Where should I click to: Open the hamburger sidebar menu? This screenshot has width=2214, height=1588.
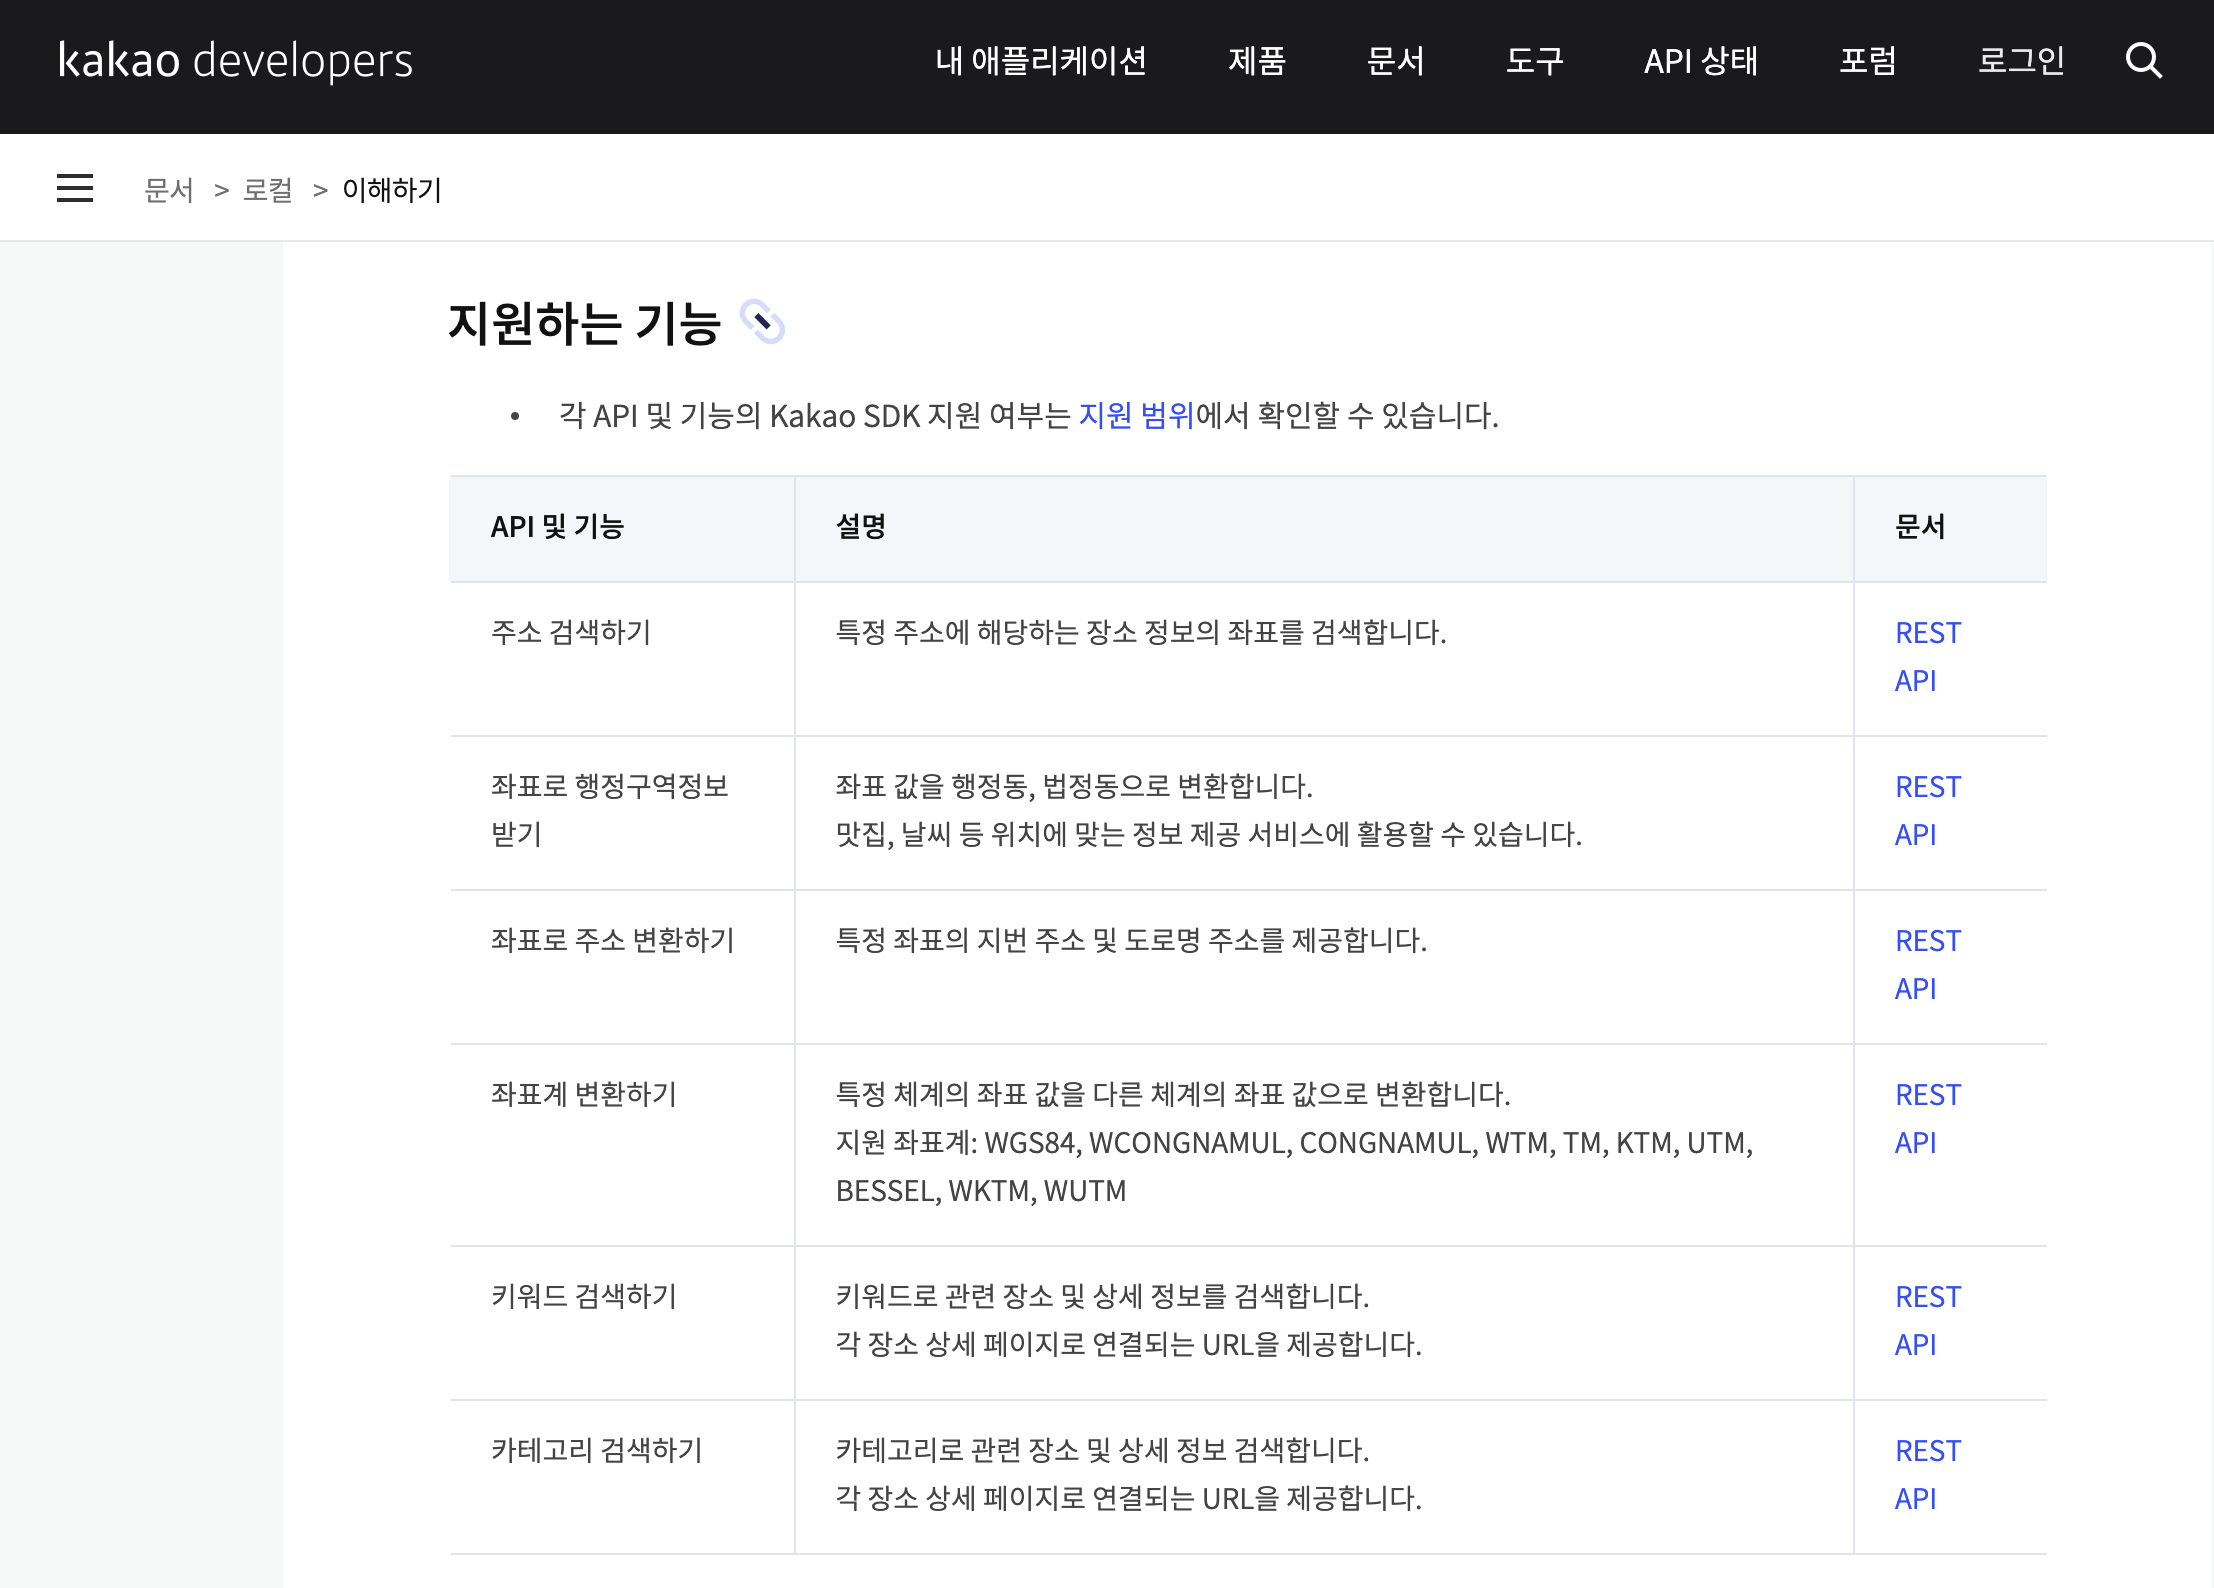pos(75,188)
